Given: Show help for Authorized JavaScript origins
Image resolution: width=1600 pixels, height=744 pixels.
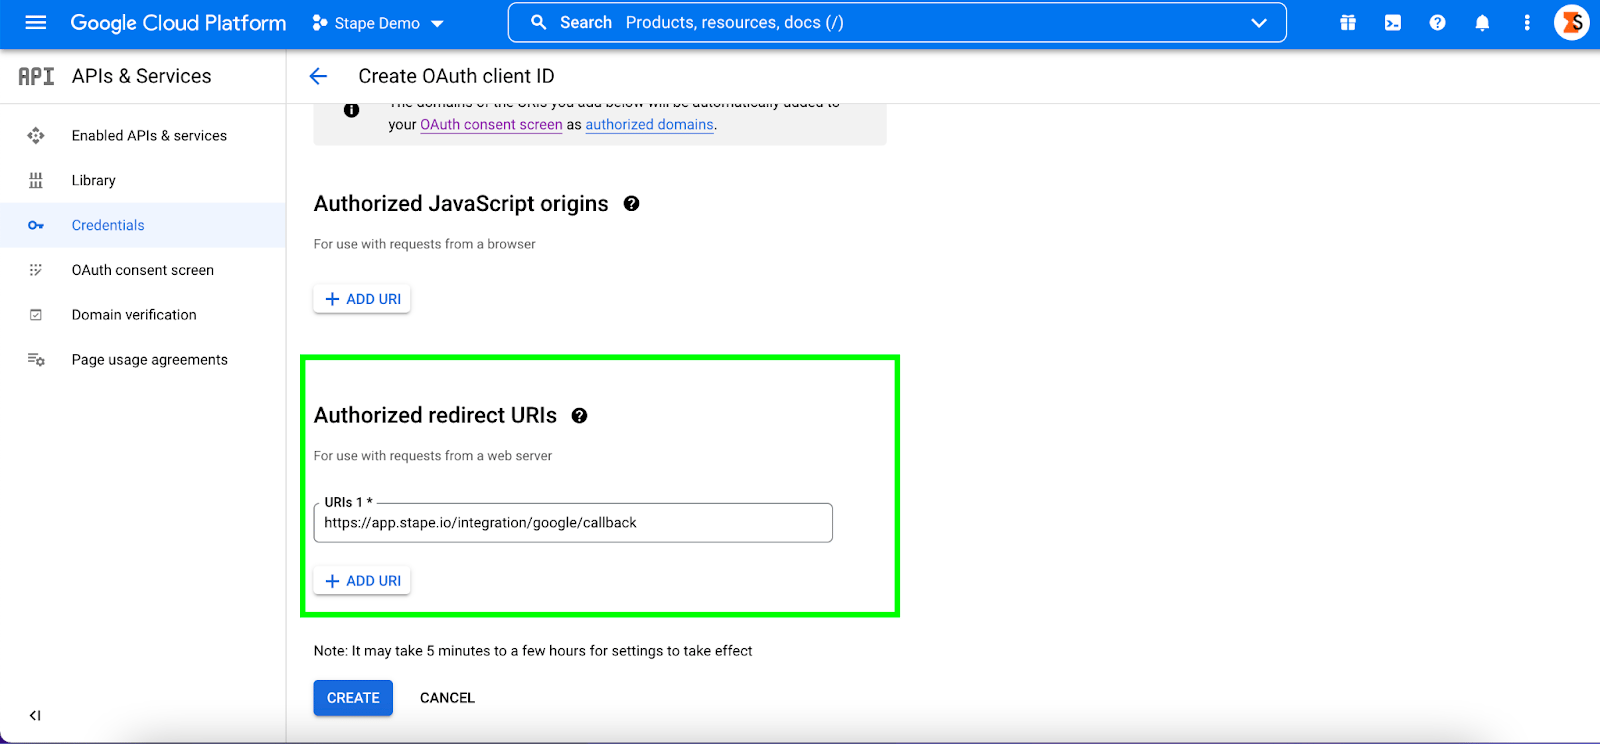Looking at the screenshot, I should pos(631,203).
